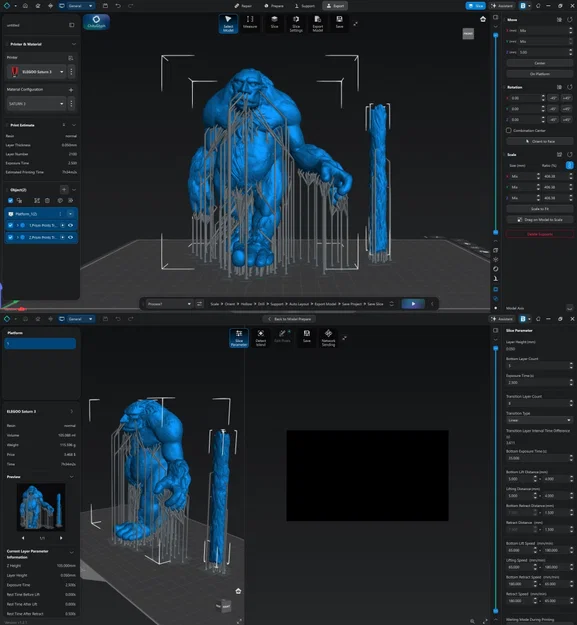The image size is (577, 625).
Task: Reset view with the home icon in the viewport
Action: 483,19
